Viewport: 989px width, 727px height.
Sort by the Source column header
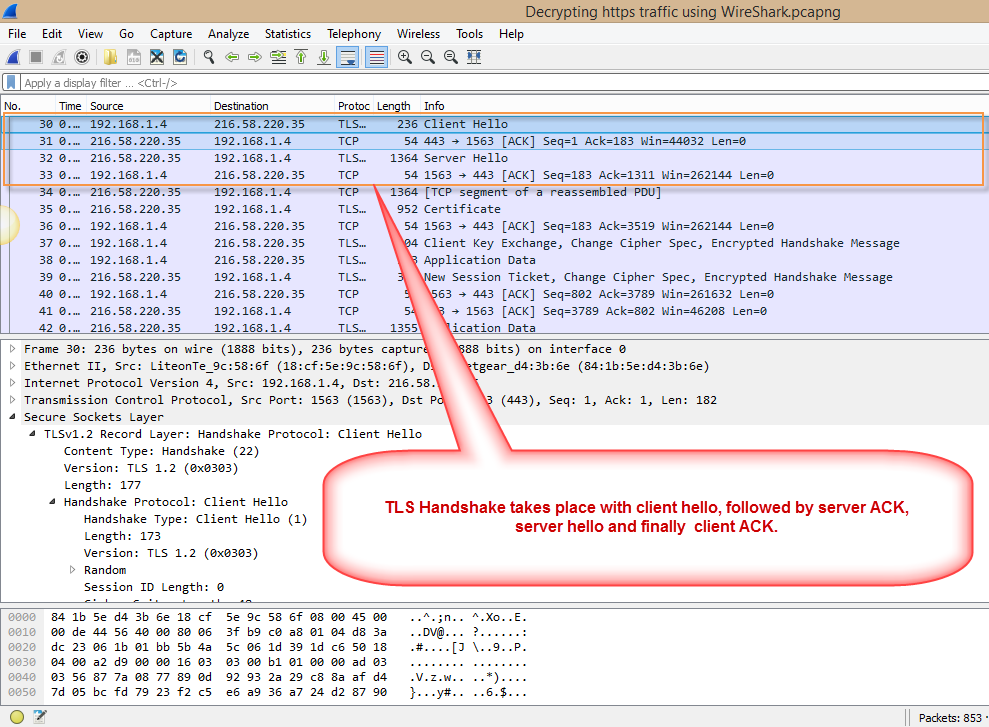(x=148, y=106)
